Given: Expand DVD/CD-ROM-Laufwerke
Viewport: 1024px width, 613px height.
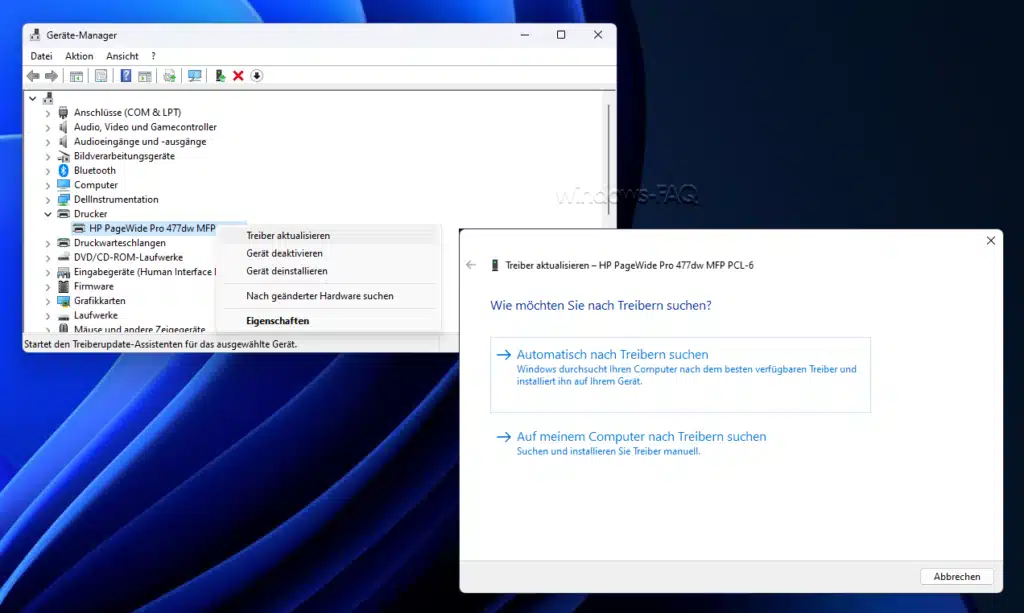Looking at the screenshot, I should tap(48, 258).
